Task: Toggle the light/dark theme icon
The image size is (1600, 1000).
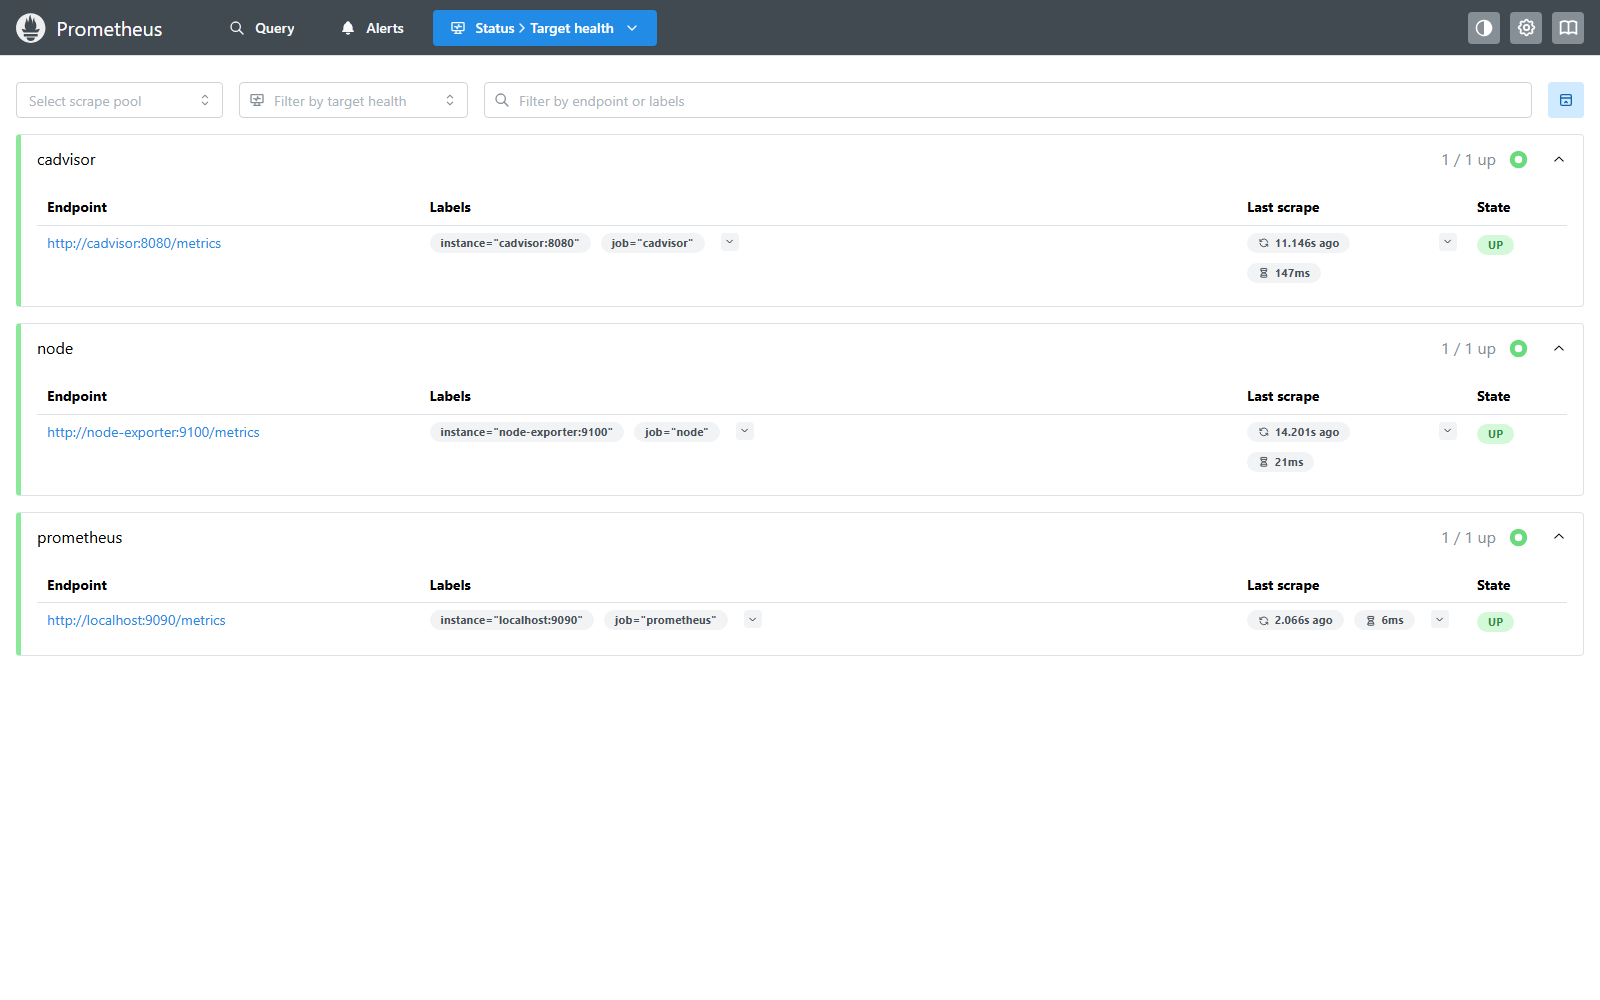Action: [1484, 28]
